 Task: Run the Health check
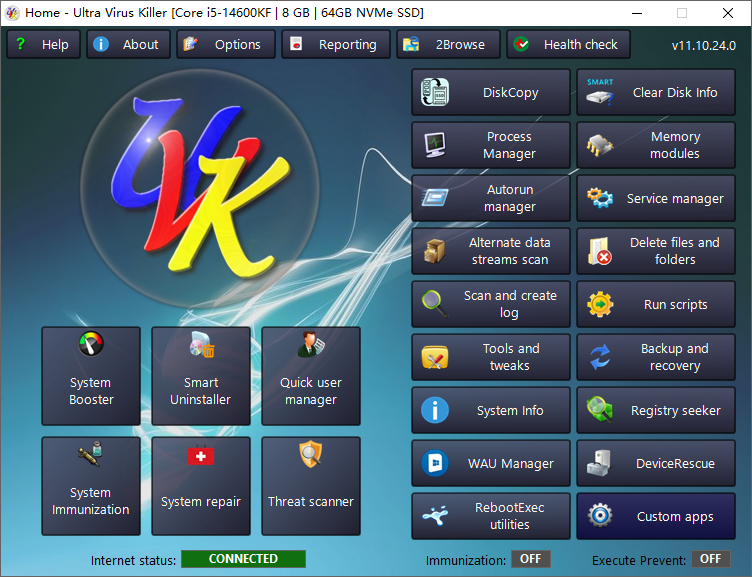pos(568,44)
